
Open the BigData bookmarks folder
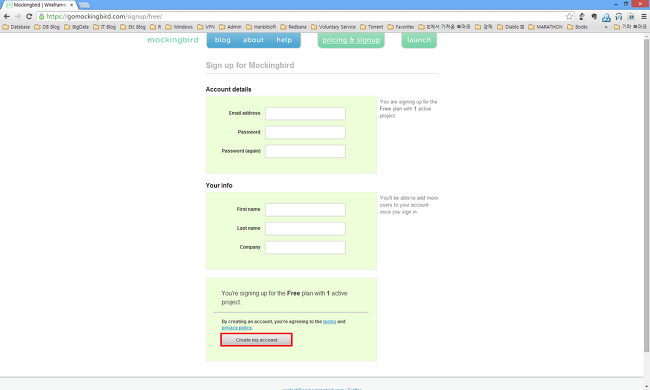click(x=76, y=27)
